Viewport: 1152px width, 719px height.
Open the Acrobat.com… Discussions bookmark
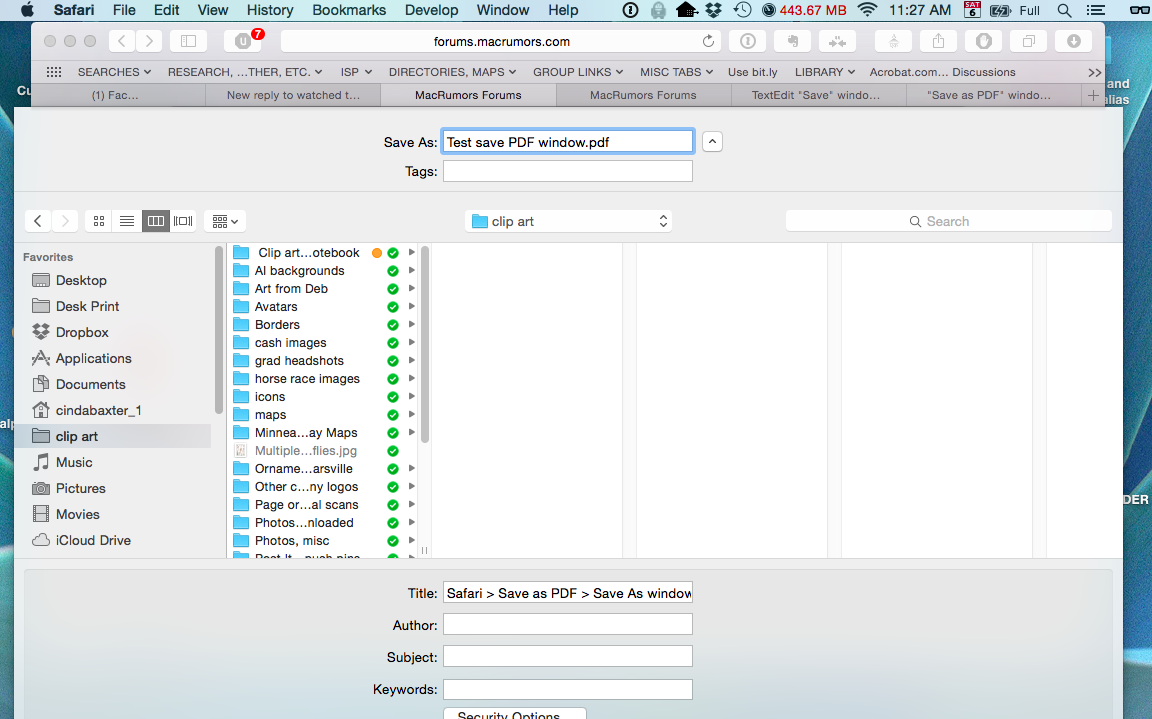(x=942, y=72)
